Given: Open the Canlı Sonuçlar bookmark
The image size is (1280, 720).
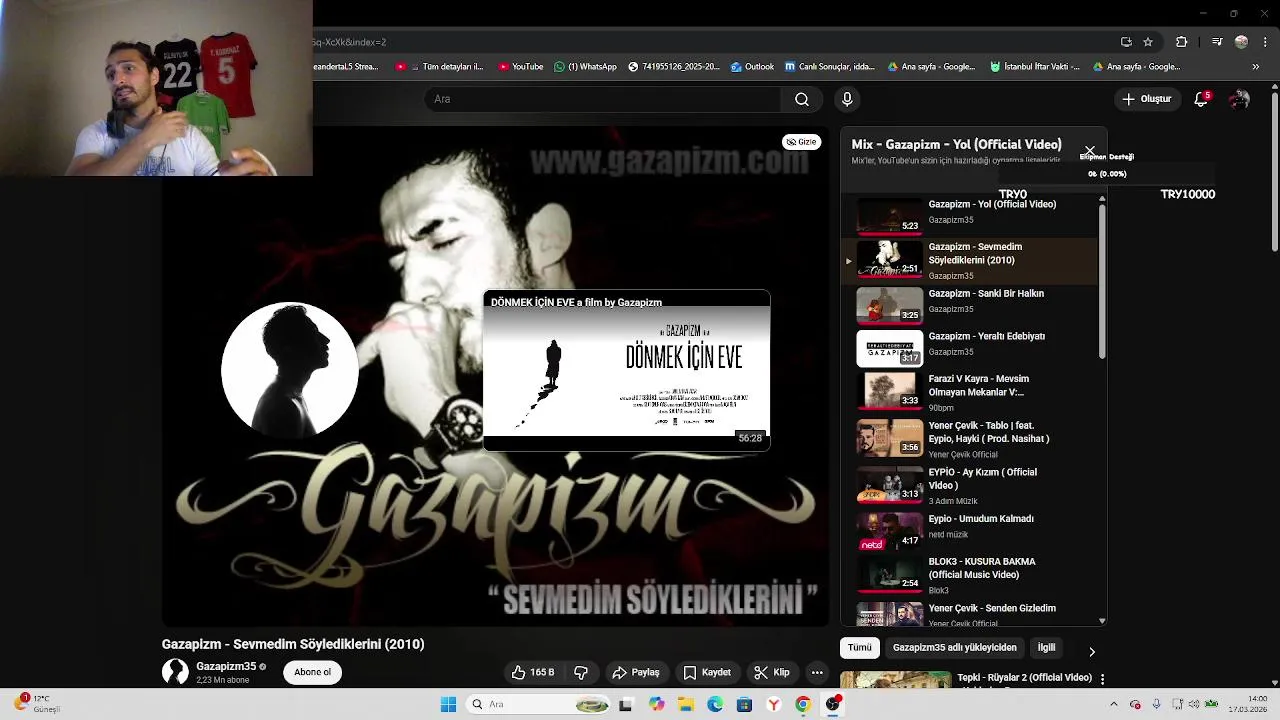Looking at the screenshot, I should [x=830, y=67].
